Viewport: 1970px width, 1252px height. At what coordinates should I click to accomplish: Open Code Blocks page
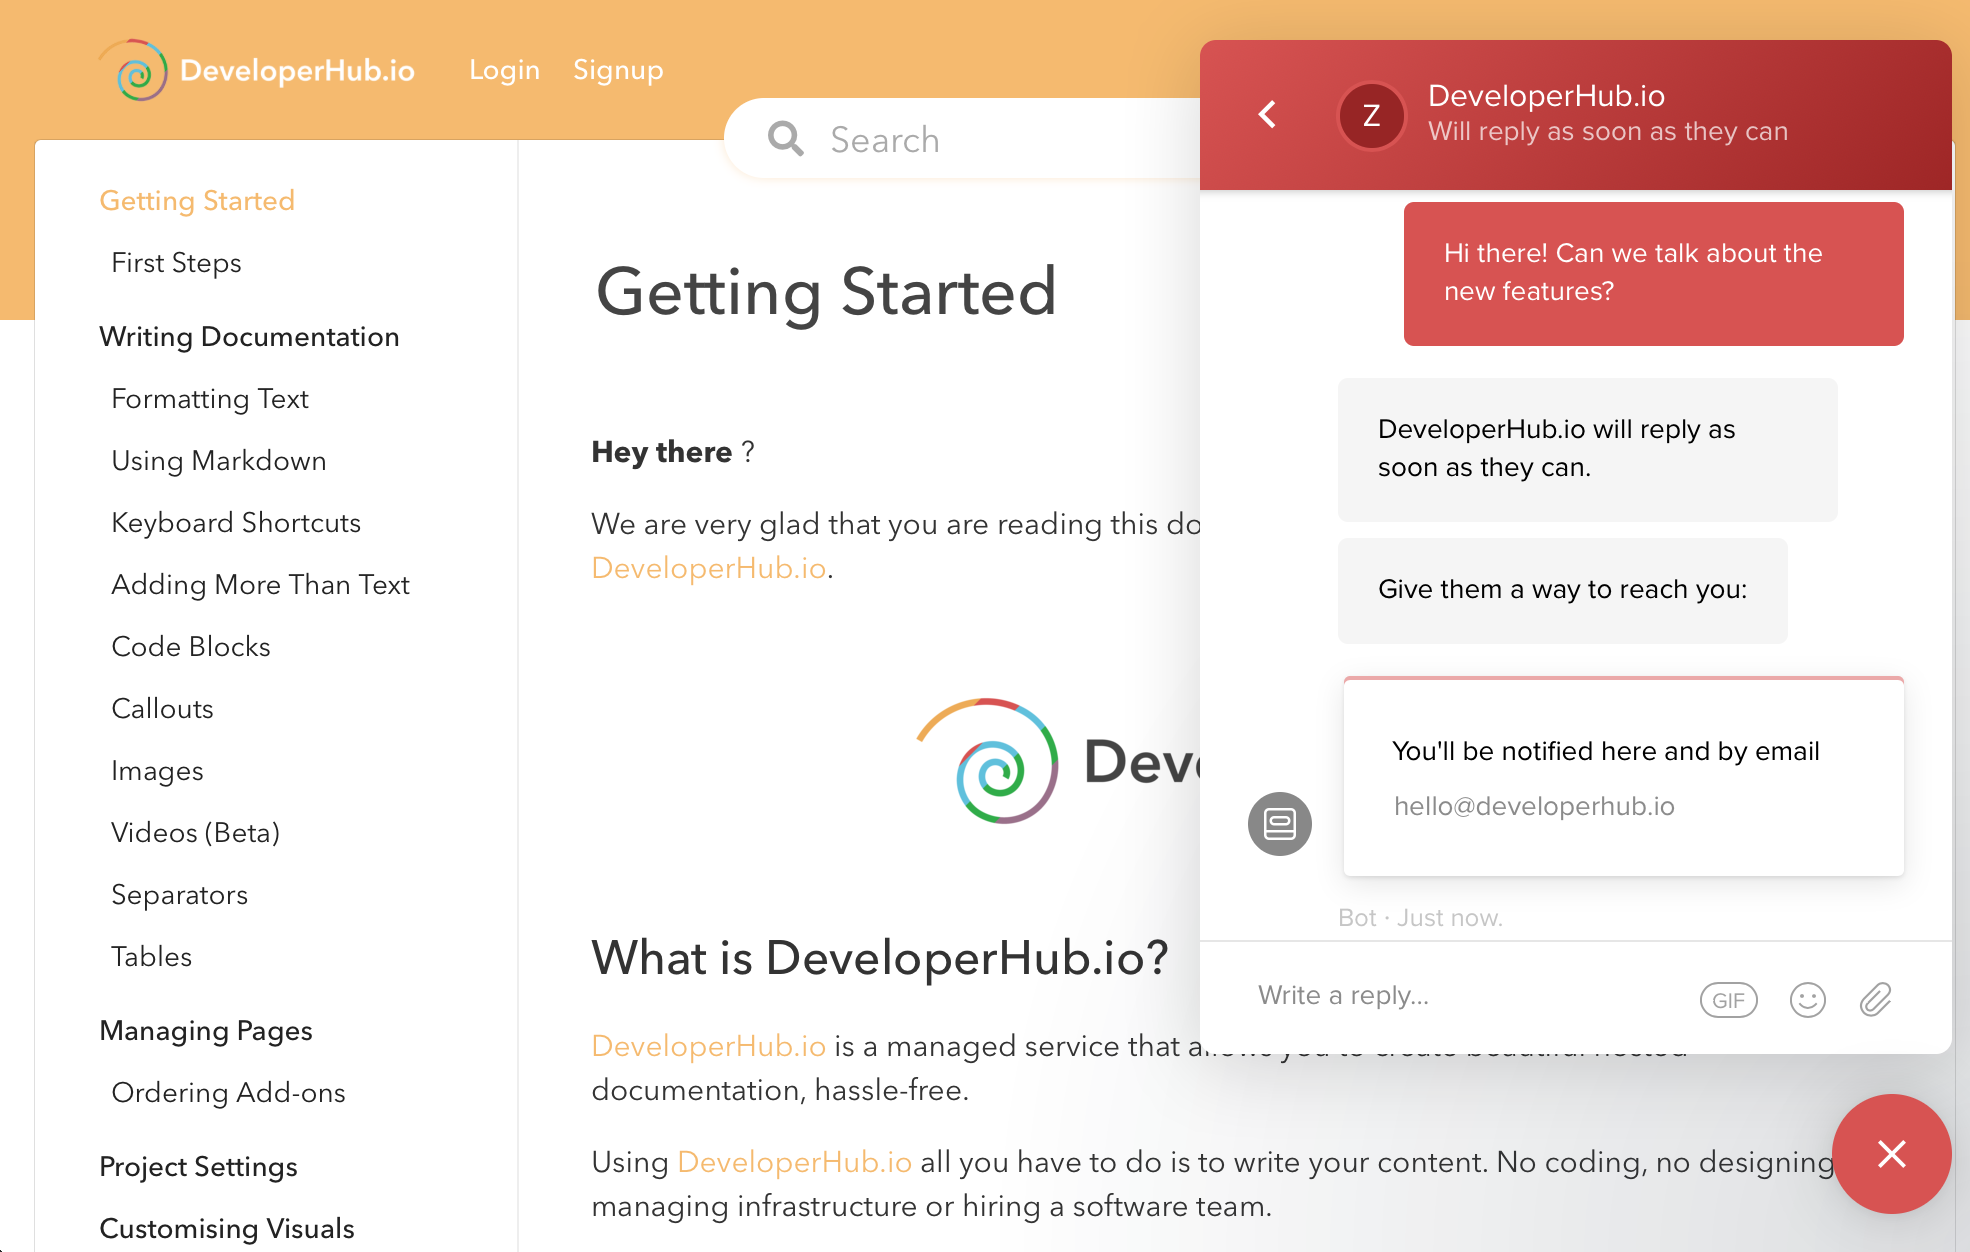coord(191,646)
